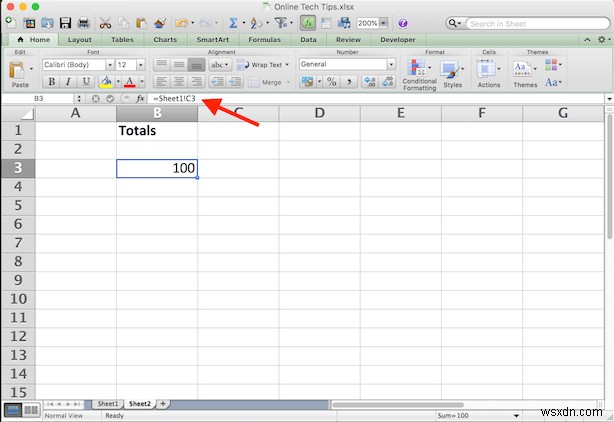Apply the yellow fill color
614x422 pixels.
pyautogui.click(x=106, y=81)
